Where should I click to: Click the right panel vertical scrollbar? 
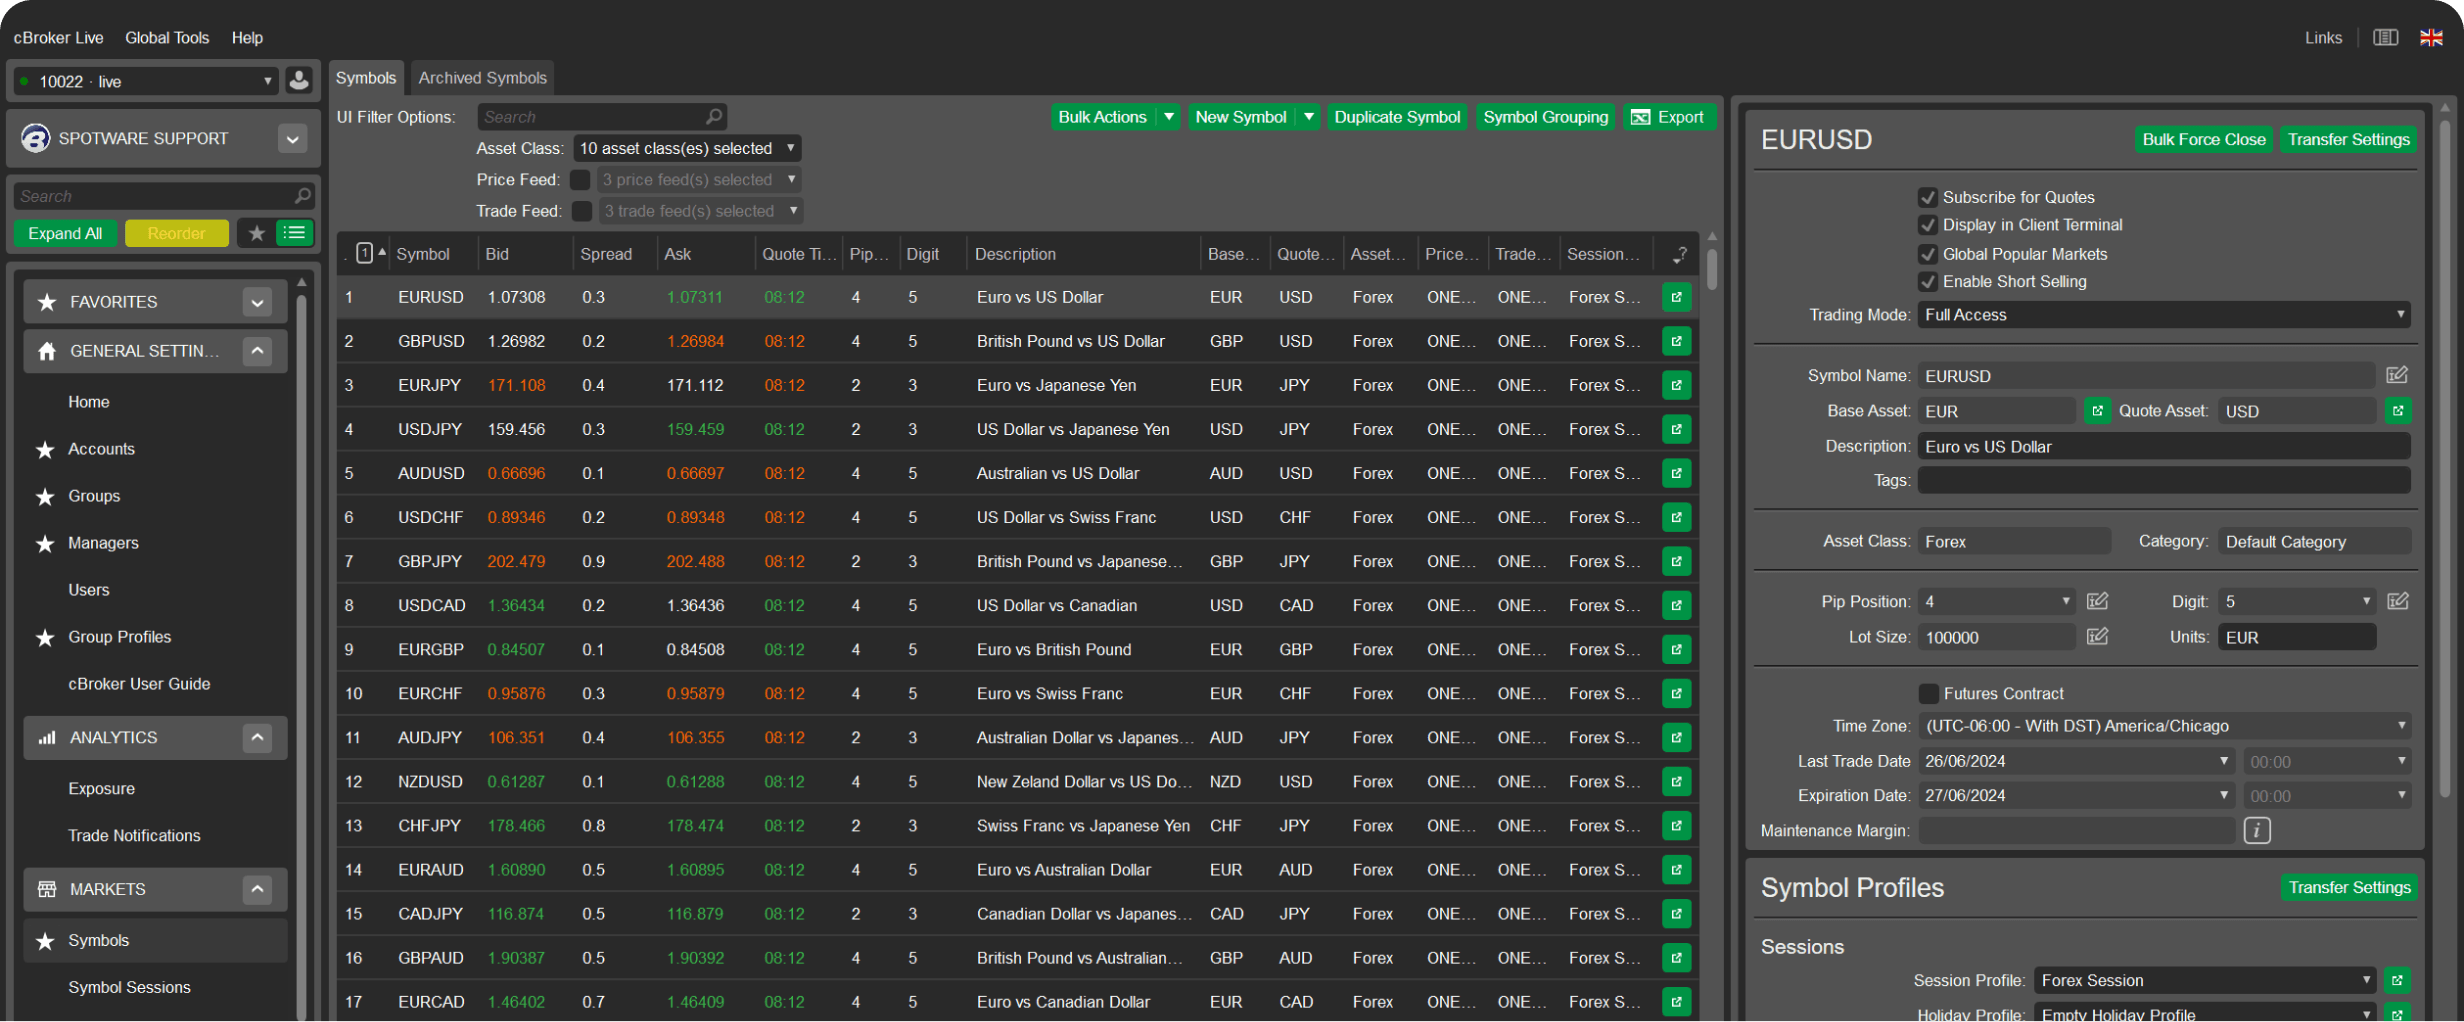point(2444,460)
